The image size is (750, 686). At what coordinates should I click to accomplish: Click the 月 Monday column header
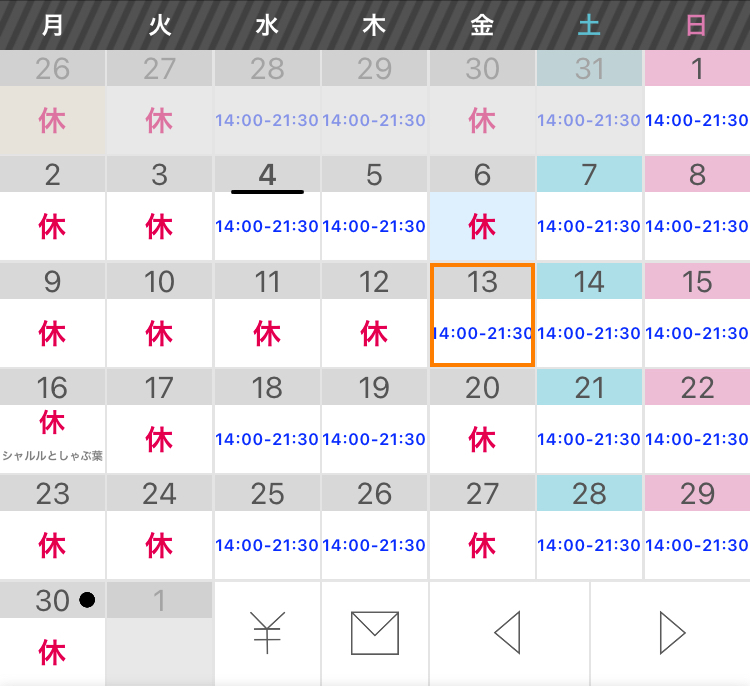[x=52, y=25]
